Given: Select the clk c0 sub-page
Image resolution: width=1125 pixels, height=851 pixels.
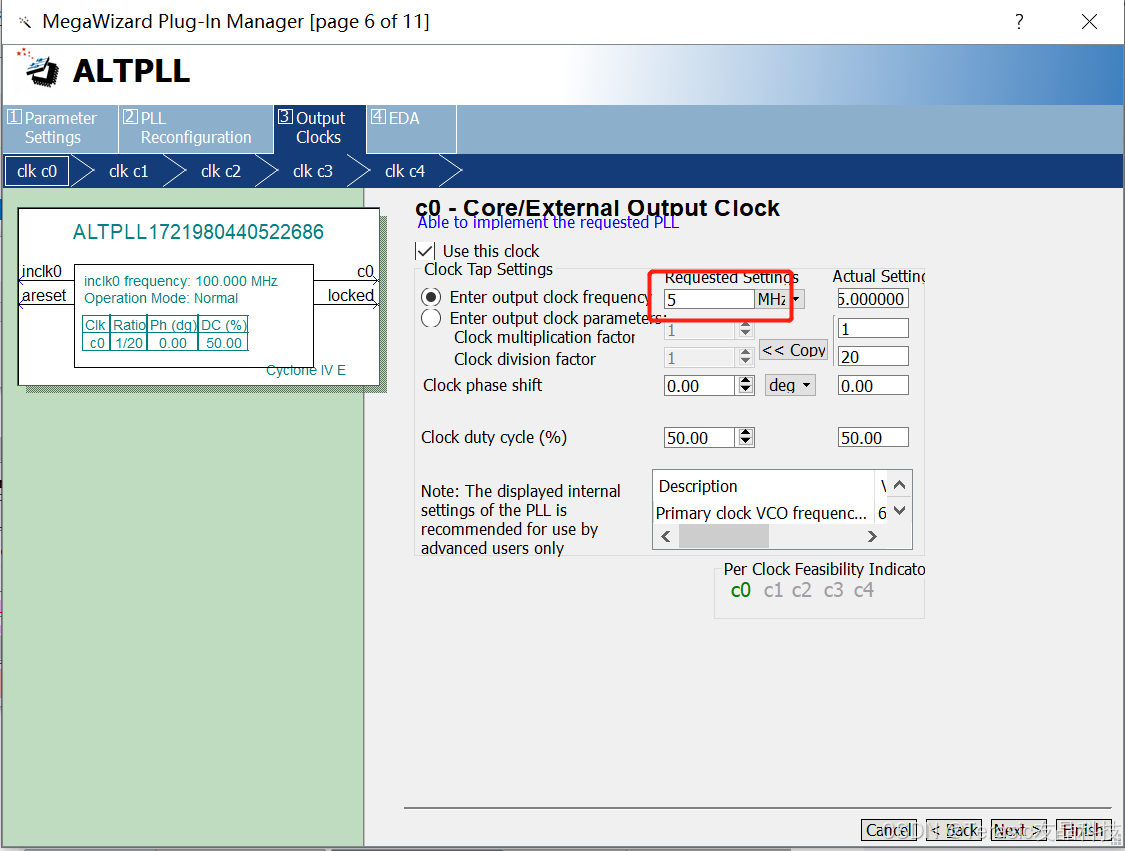Looking at the screenshot, I should pyautogui.click(x=37, y=171).
